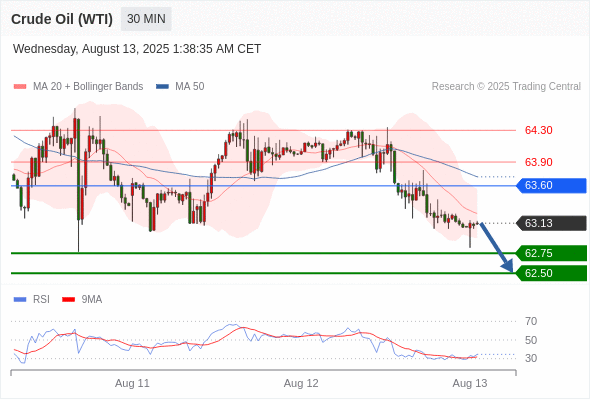Screen dimensions: 590x400
Task: Click the blue 63.60 pivot price tag
Action: pos(551,186)
